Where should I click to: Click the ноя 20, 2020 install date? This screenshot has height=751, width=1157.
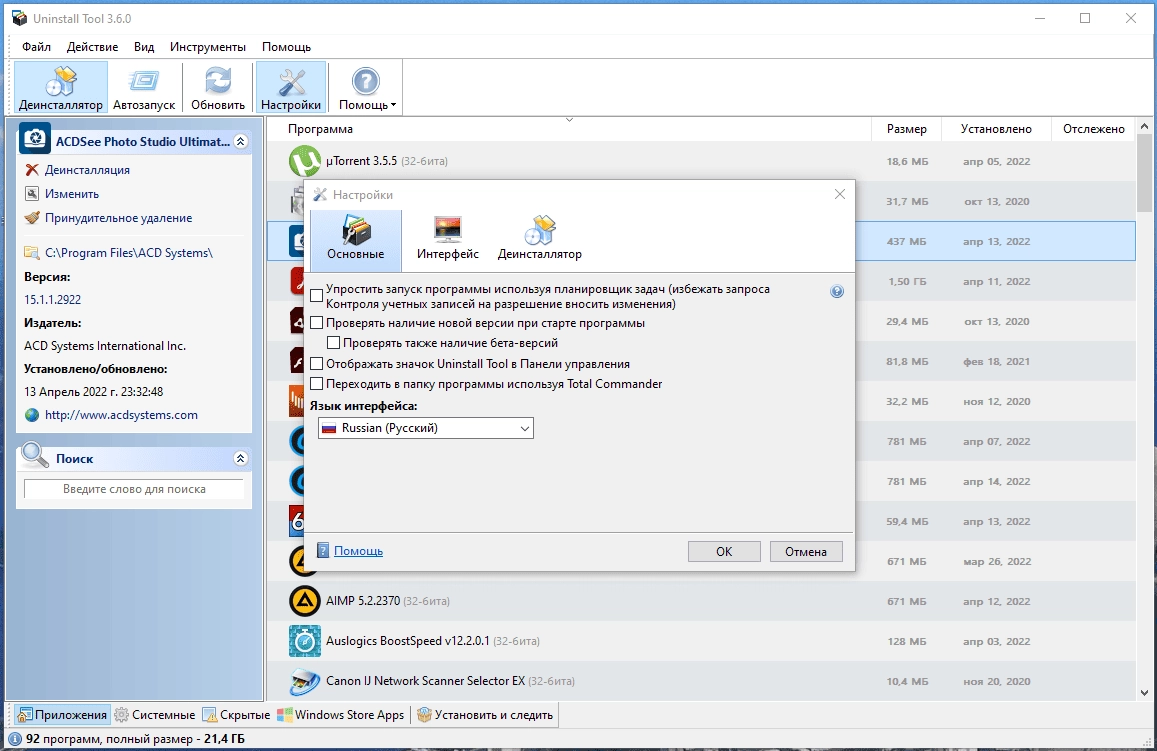point(996,682)
